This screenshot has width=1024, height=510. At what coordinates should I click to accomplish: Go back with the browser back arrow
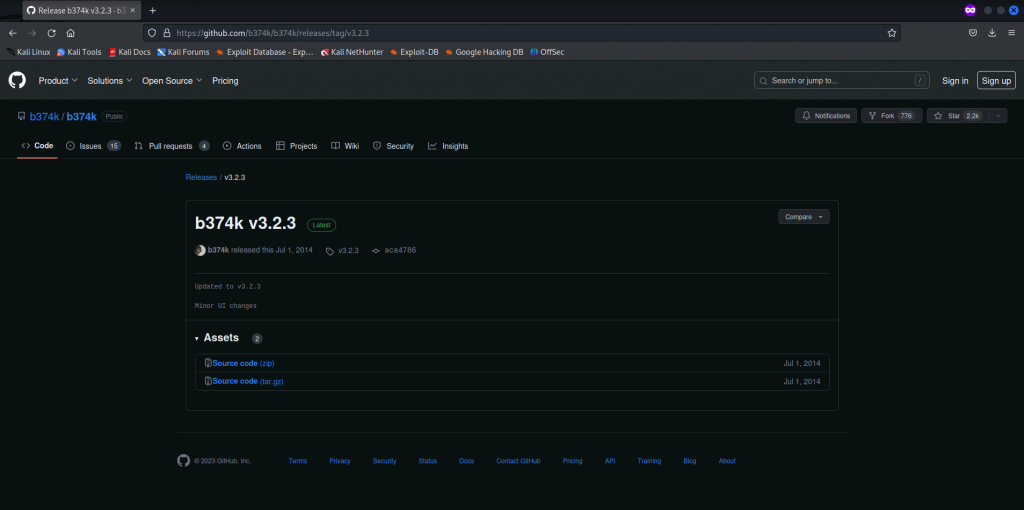tap(12, 33)
